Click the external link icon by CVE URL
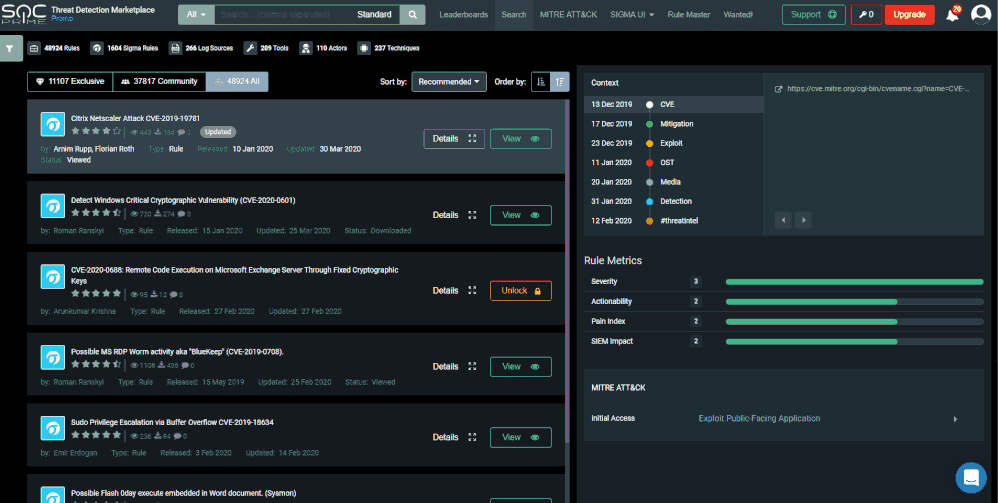This screenshot has width=998, height=503. 778,89
